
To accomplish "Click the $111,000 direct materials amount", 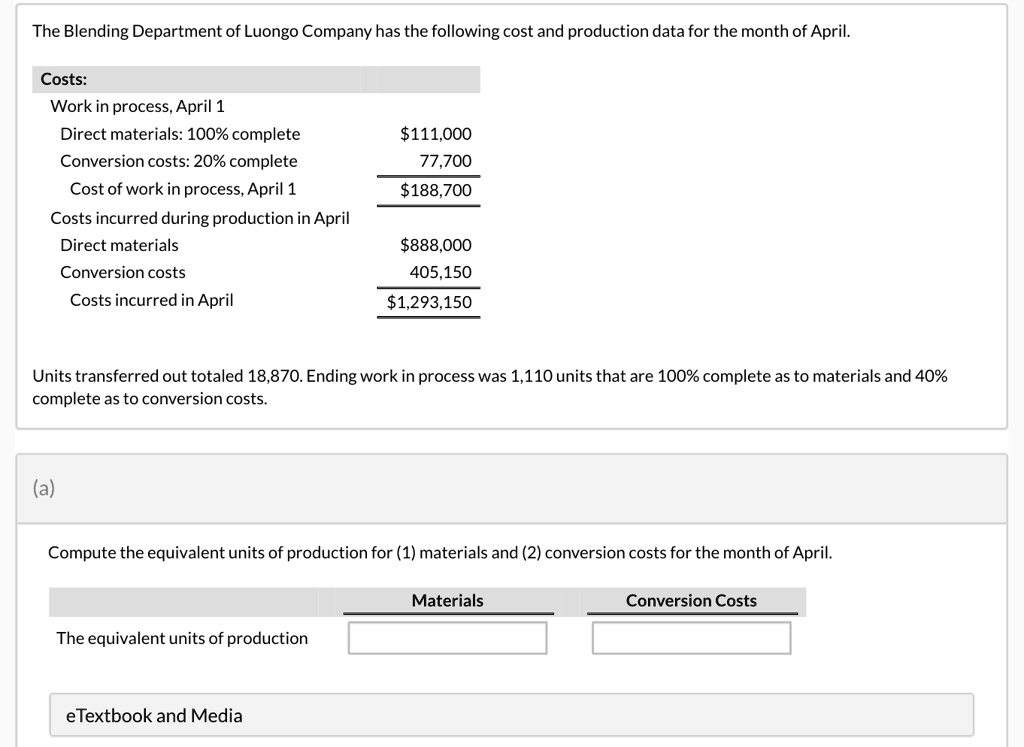I will pos(435,134).
